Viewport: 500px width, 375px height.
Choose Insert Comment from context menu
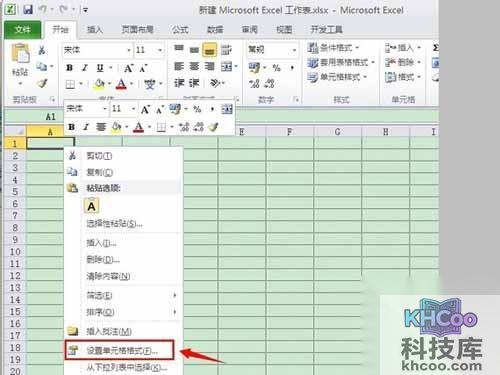[x=123, y=331]
